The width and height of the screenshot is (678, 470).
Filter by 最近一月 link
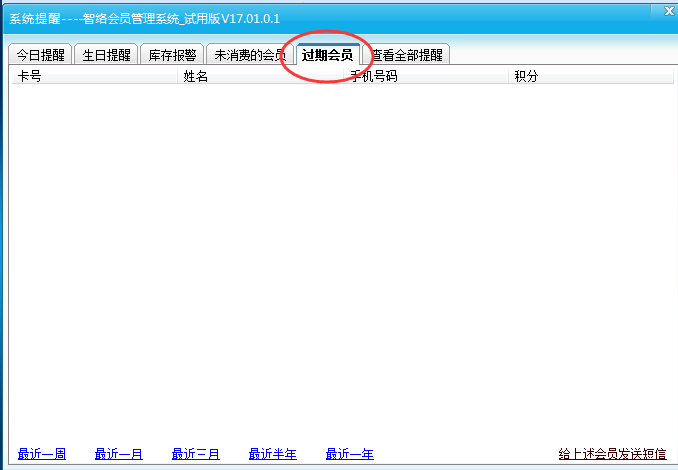click(x=119, y=454)
